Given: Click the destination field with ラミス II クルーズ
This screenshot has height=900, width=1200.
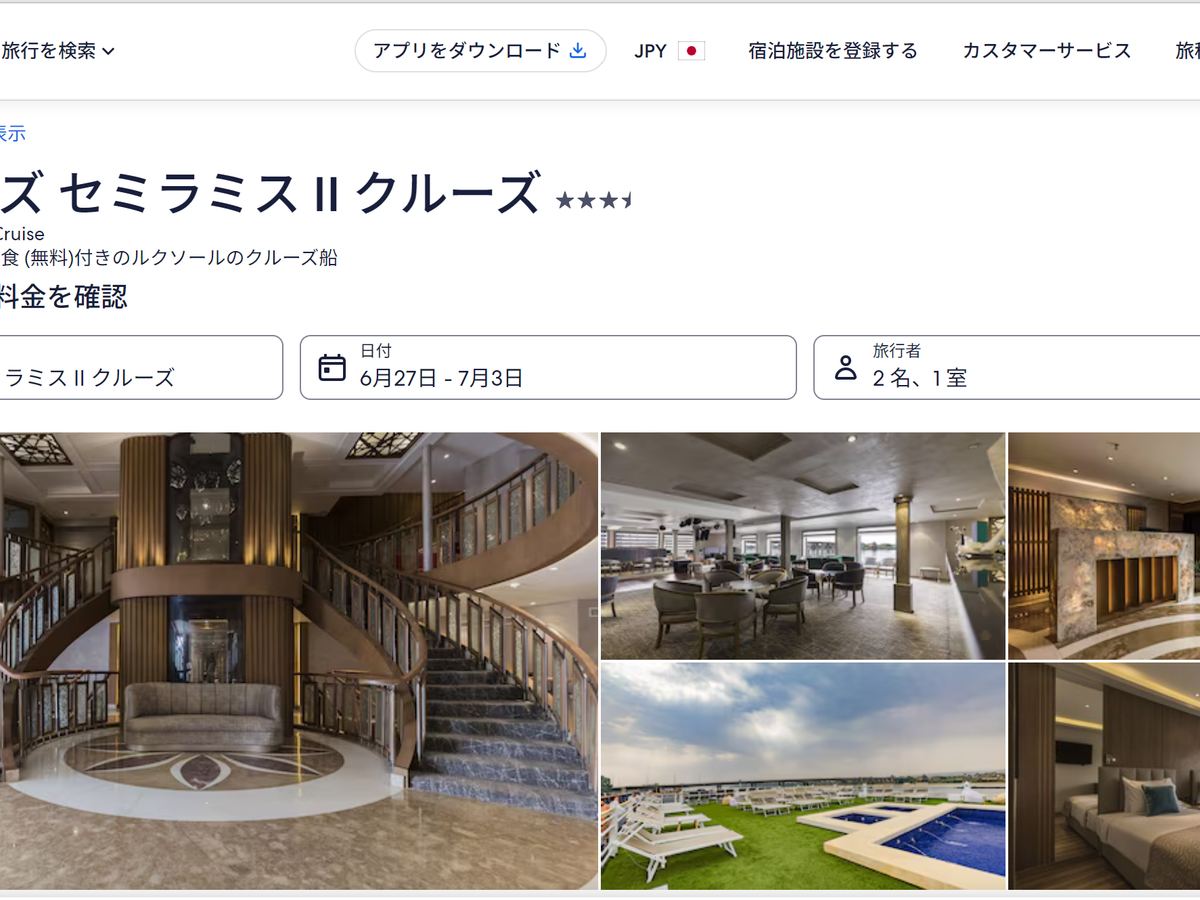Looking at the screenshot, I should tap(141, 367).
